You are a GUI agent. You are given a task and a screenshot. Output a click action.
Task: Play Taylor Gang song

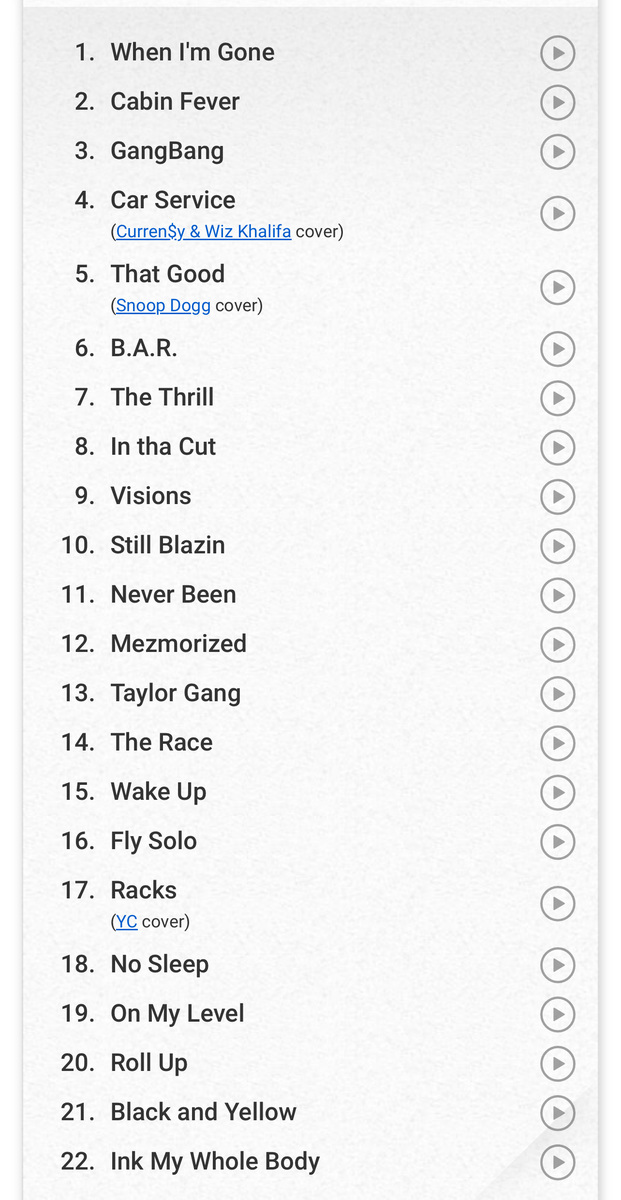pos(558,693)
